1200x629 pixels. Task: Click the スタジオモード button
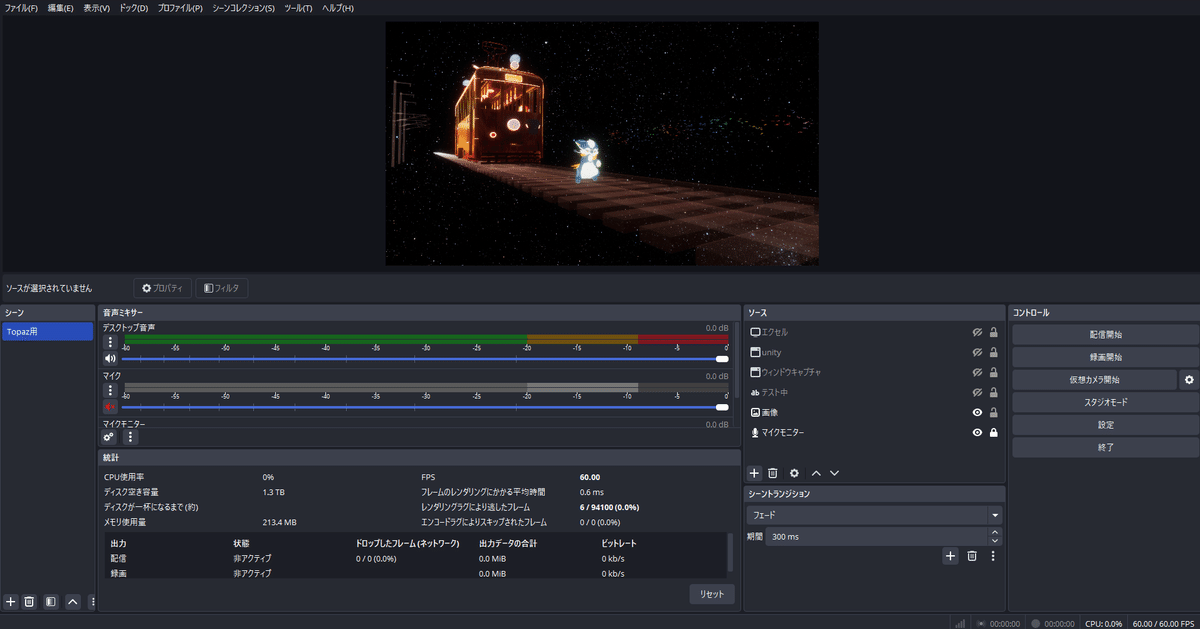[1105, 402]
